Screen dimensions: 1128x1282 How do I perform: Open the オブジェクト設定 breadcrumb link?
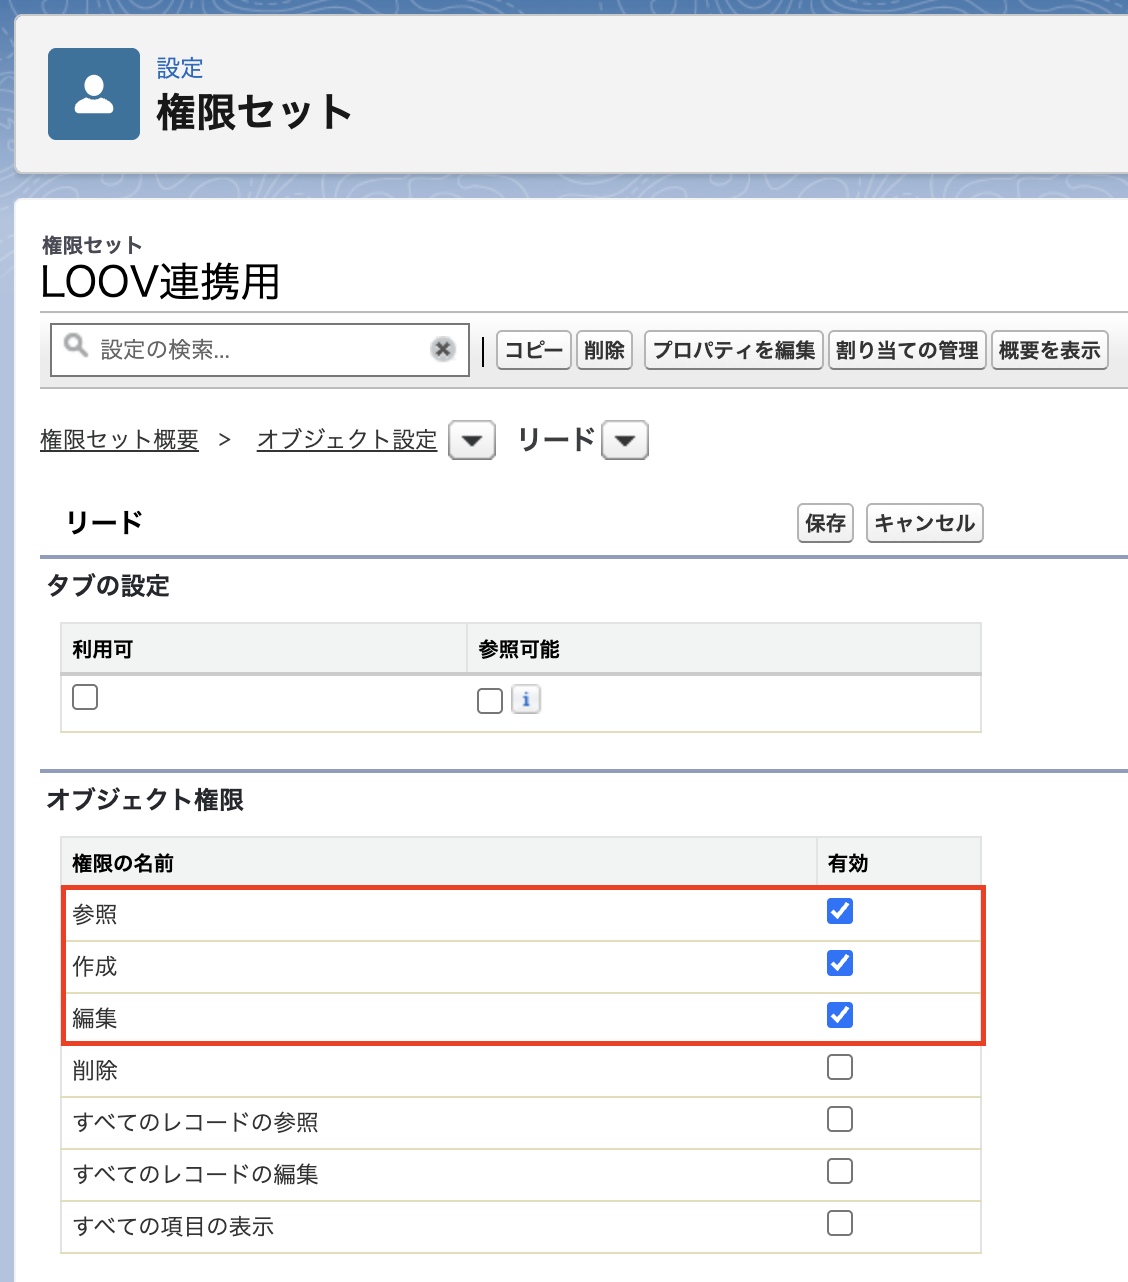point(347,440)
